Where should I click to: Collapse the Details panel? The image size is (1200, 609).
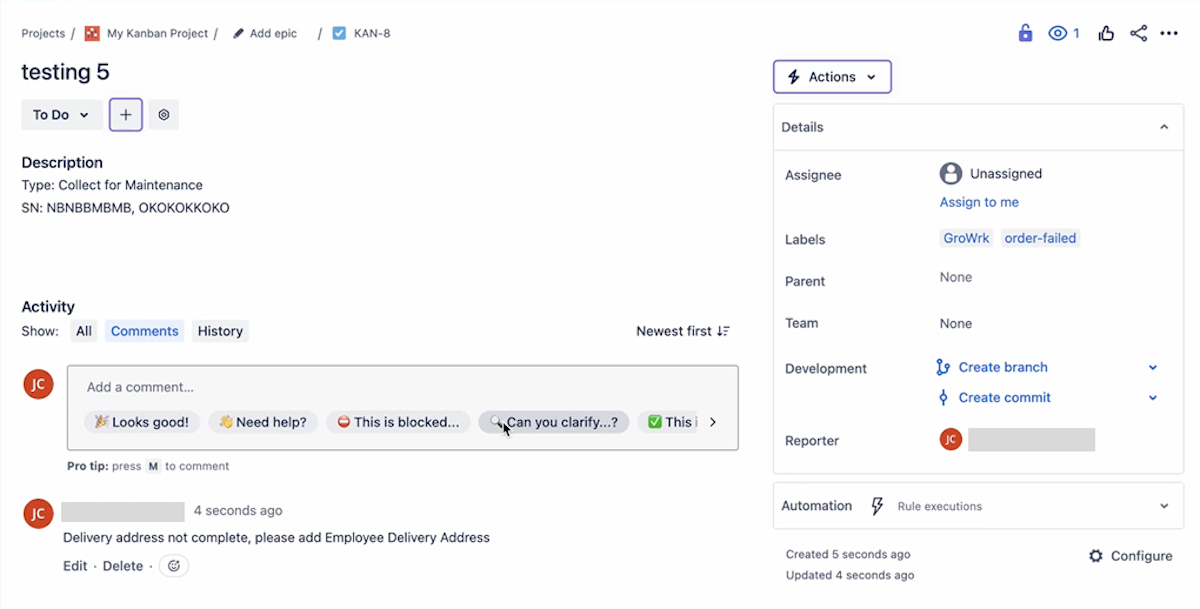click(1163, 127)
